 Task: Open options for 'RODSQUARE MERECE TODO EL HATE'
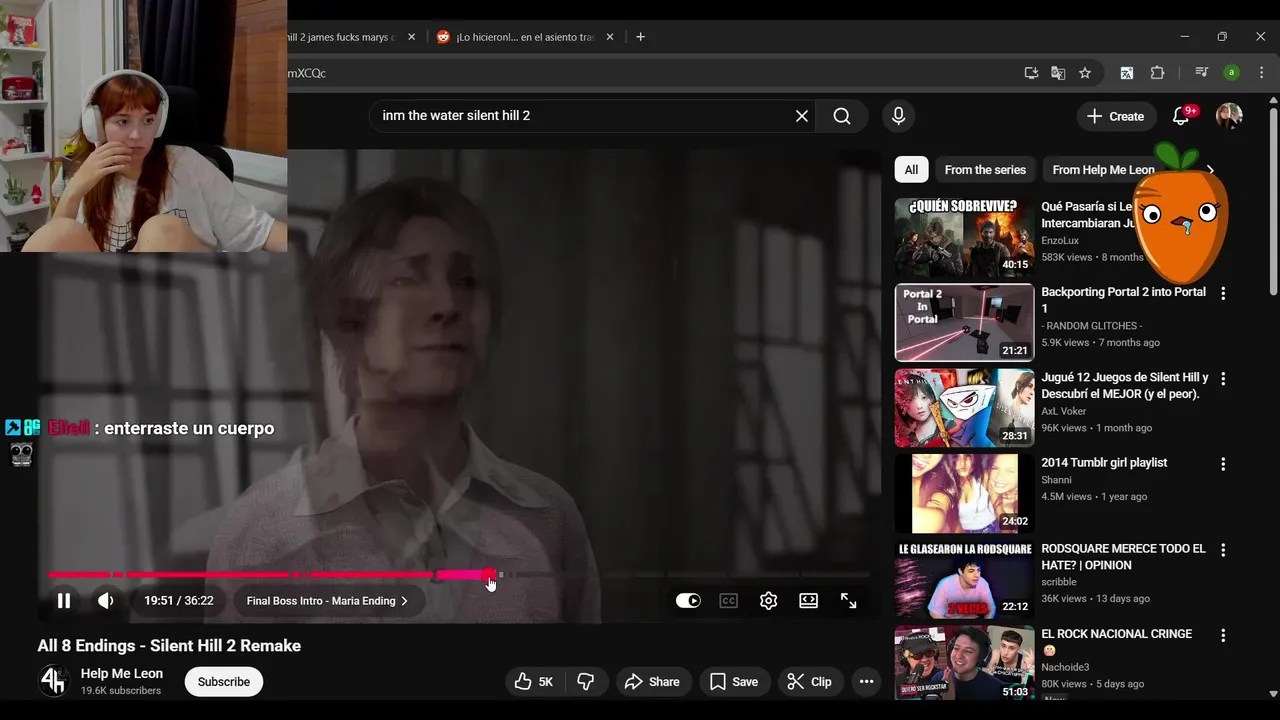coord(1223,550)
